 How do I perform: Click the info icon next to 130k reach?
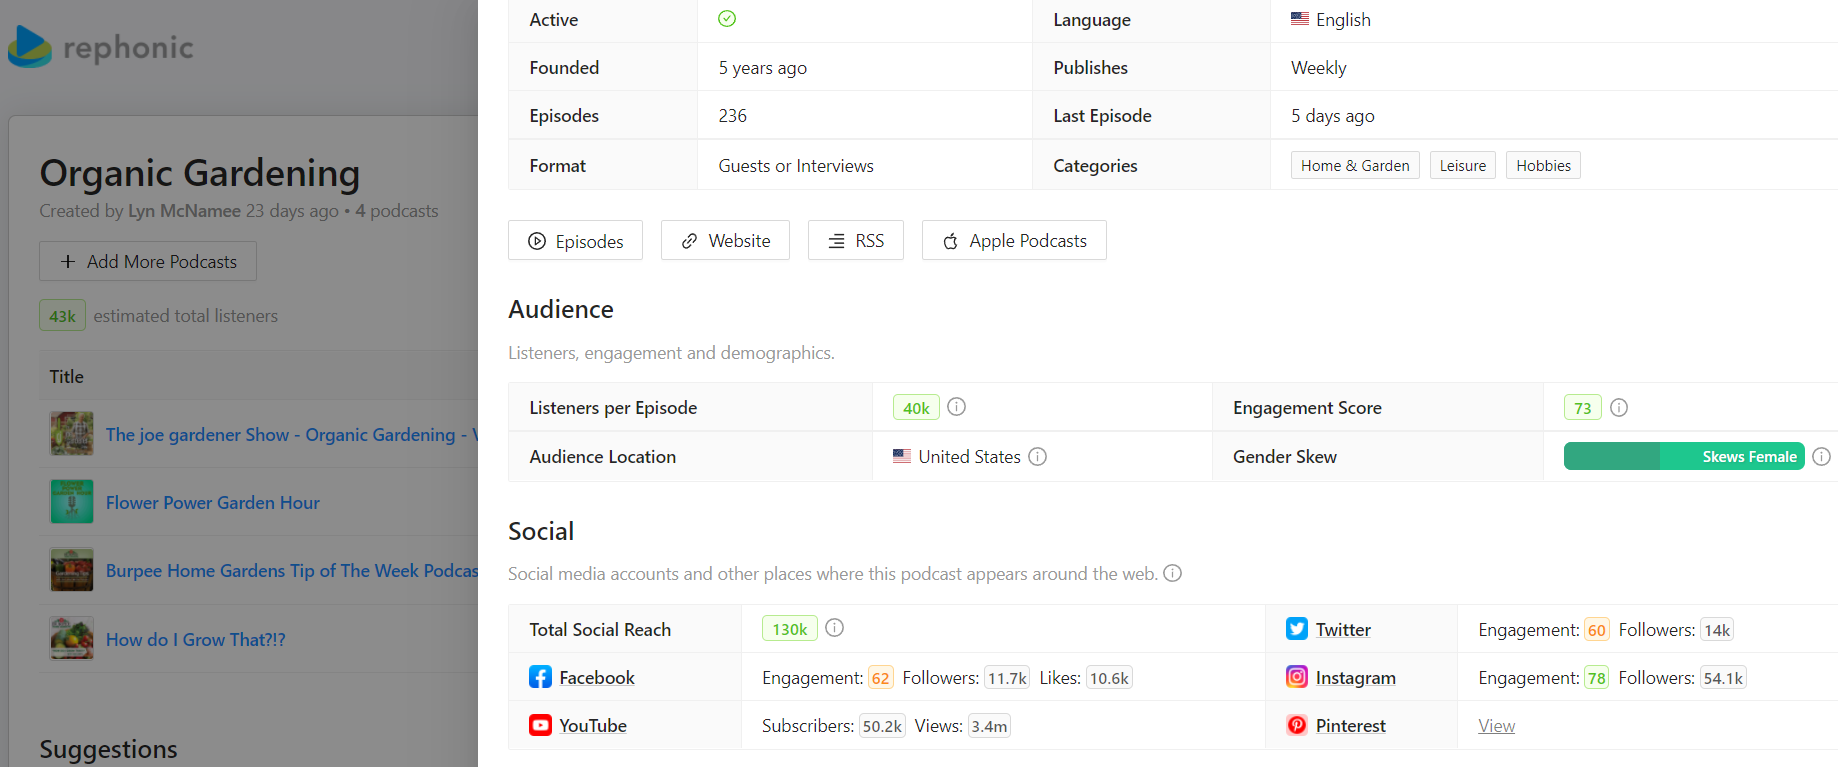click(835, 628)
